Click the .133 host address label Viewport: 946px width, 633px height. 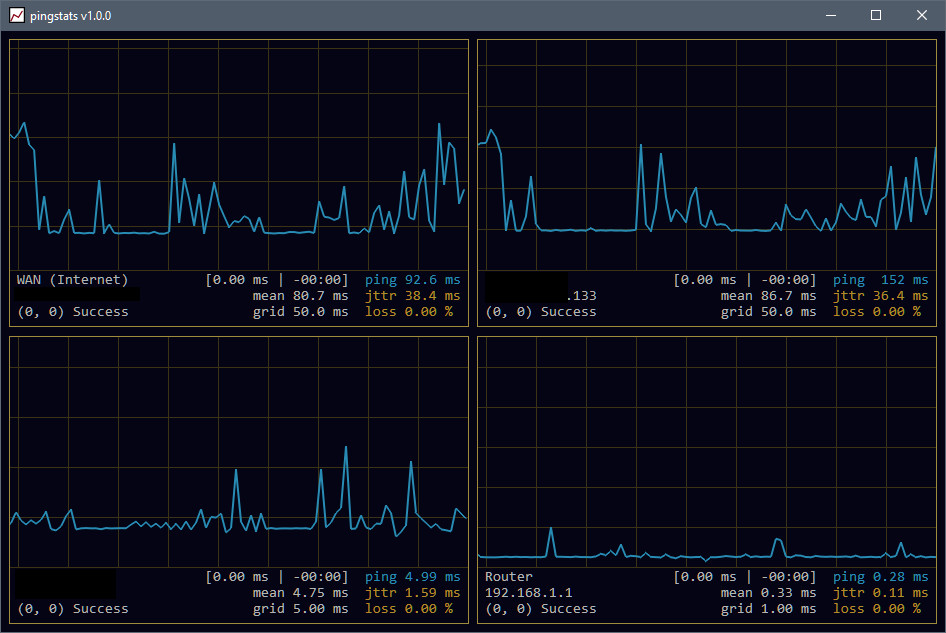[x=582, y=296]
